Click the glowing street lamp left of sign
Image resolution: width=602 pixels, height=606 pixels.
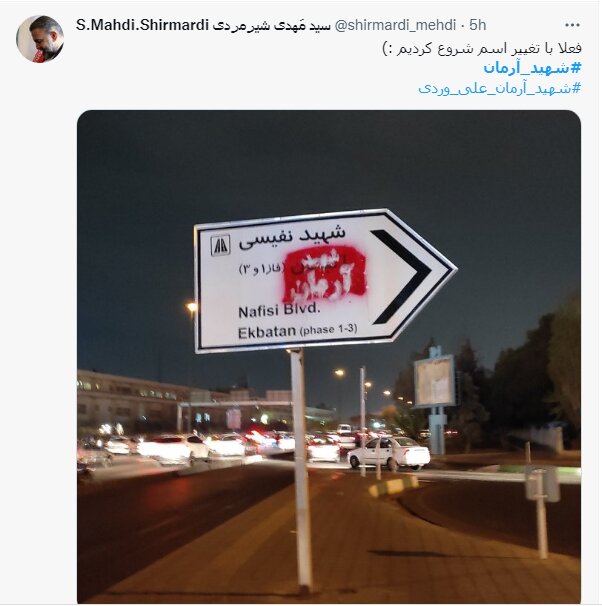[192, 307]
